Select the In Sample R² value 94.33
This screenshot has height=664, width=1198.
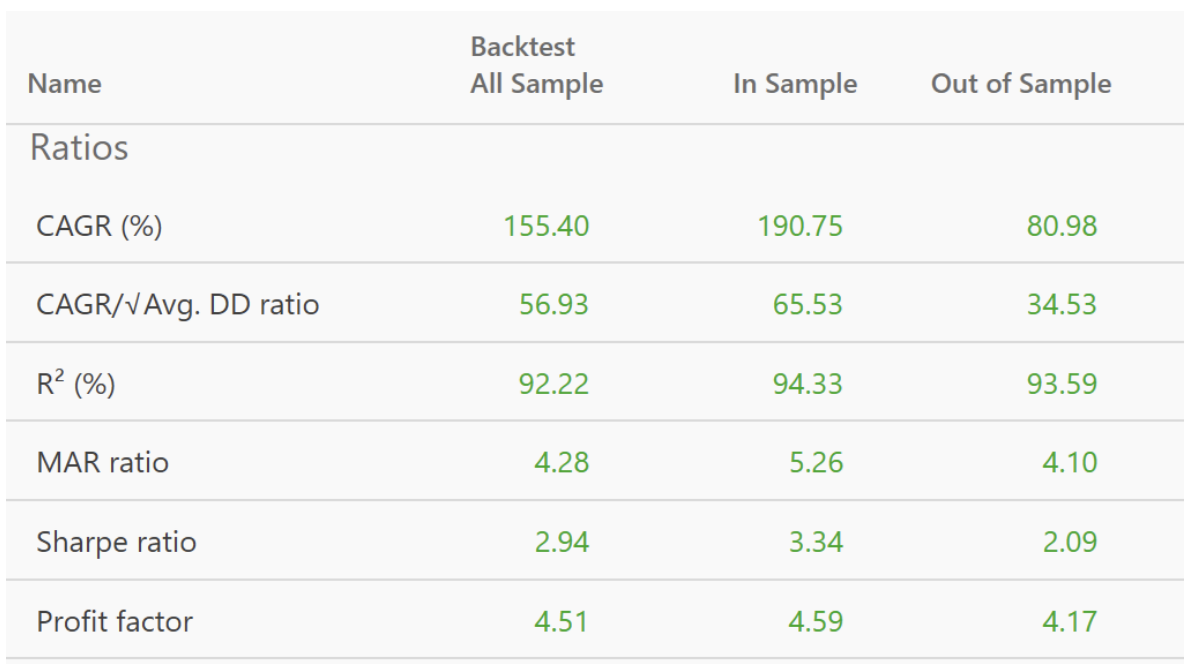(x=809, y=384)
